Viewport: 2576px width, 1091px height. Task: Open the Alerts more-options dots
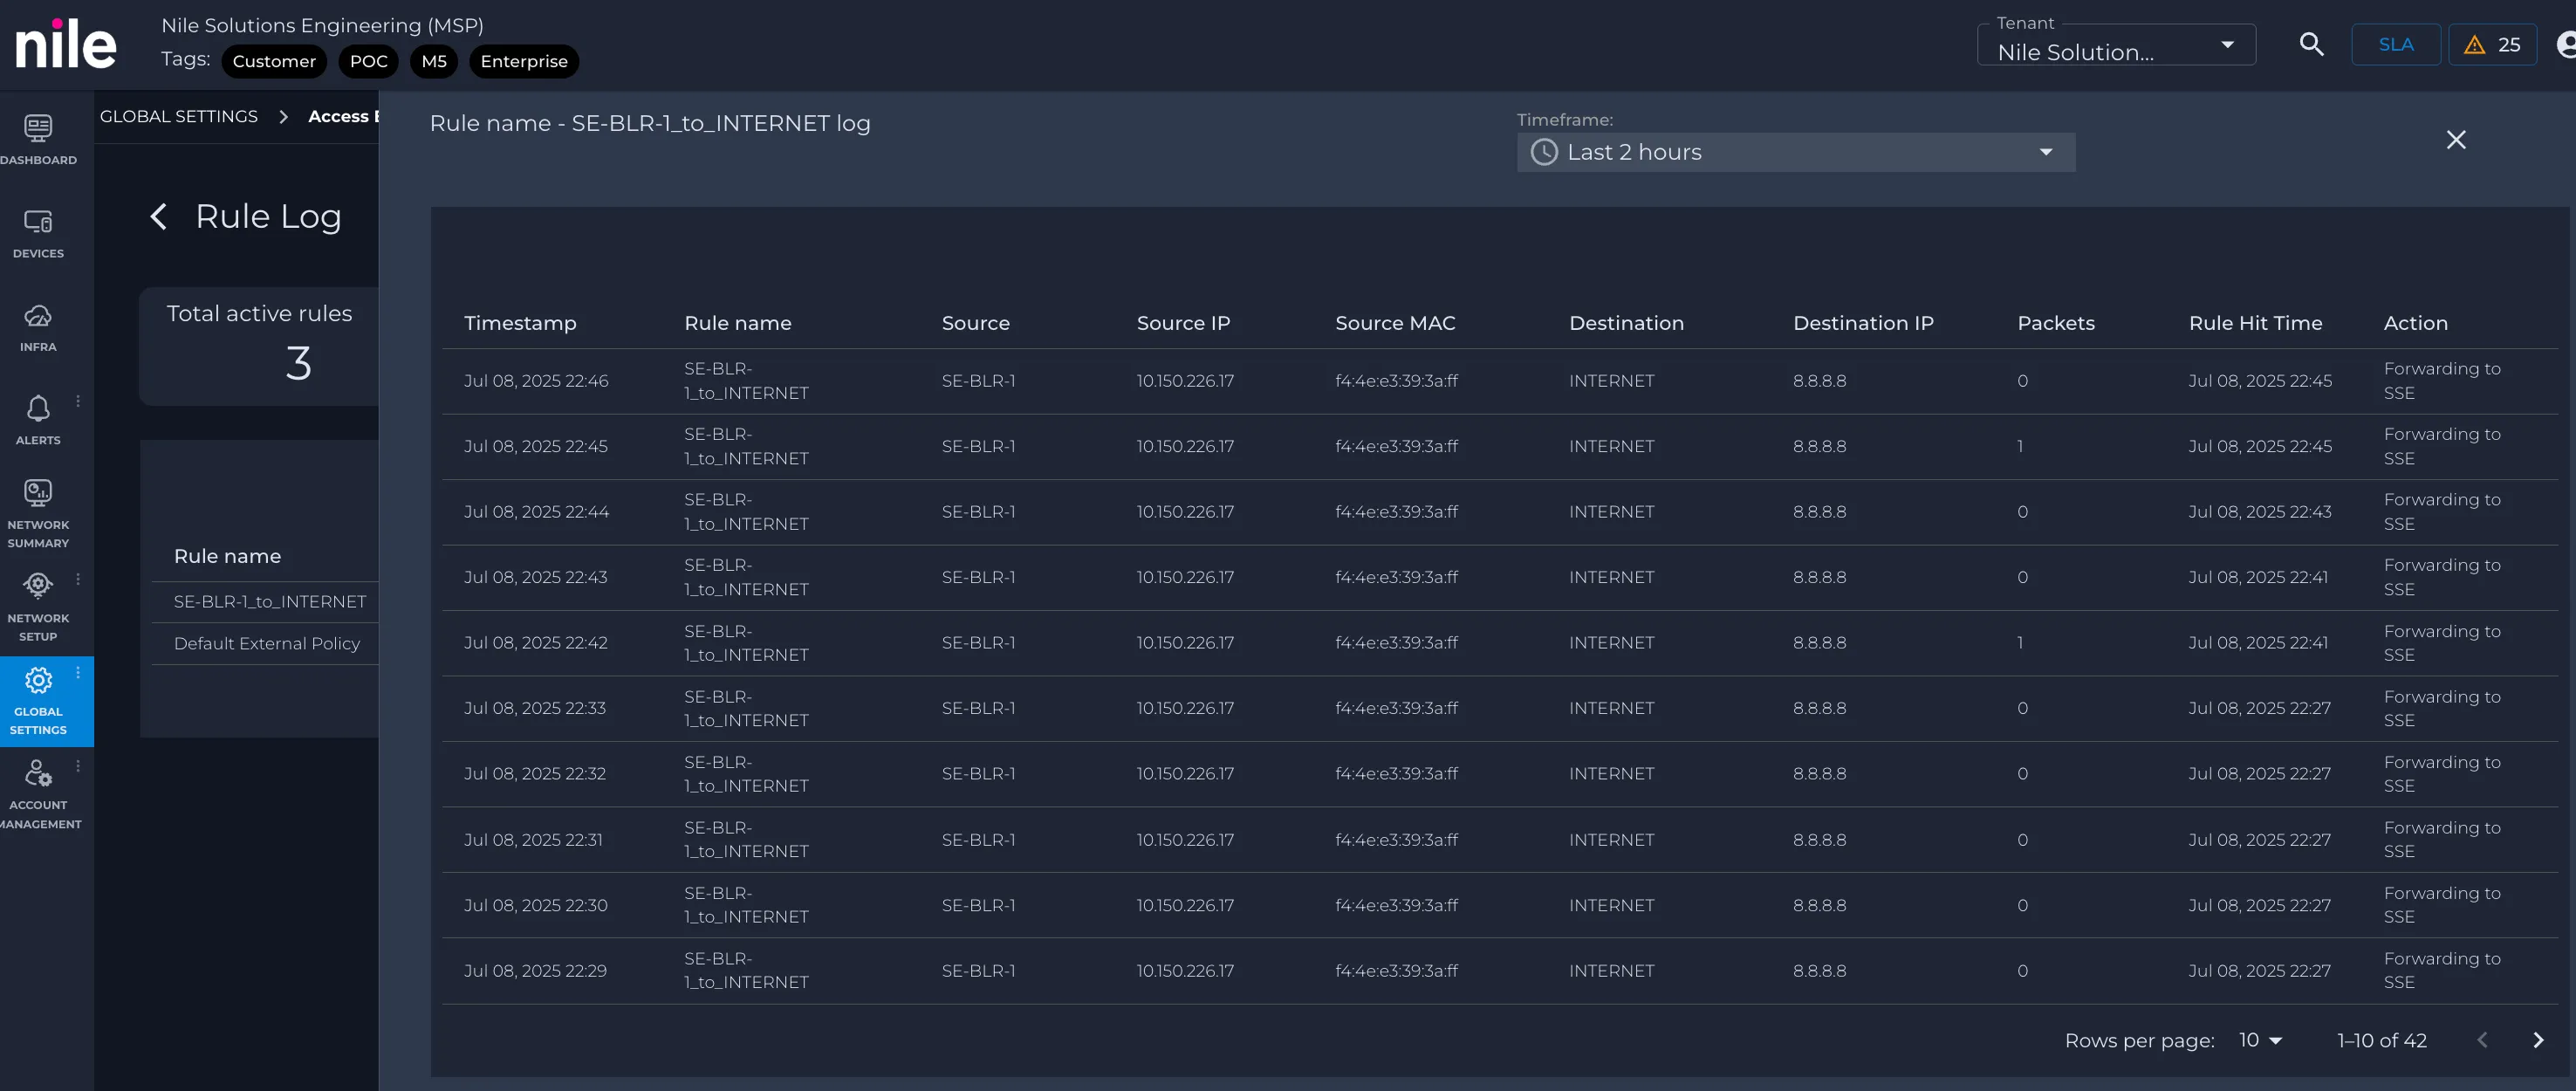point(78,401)
